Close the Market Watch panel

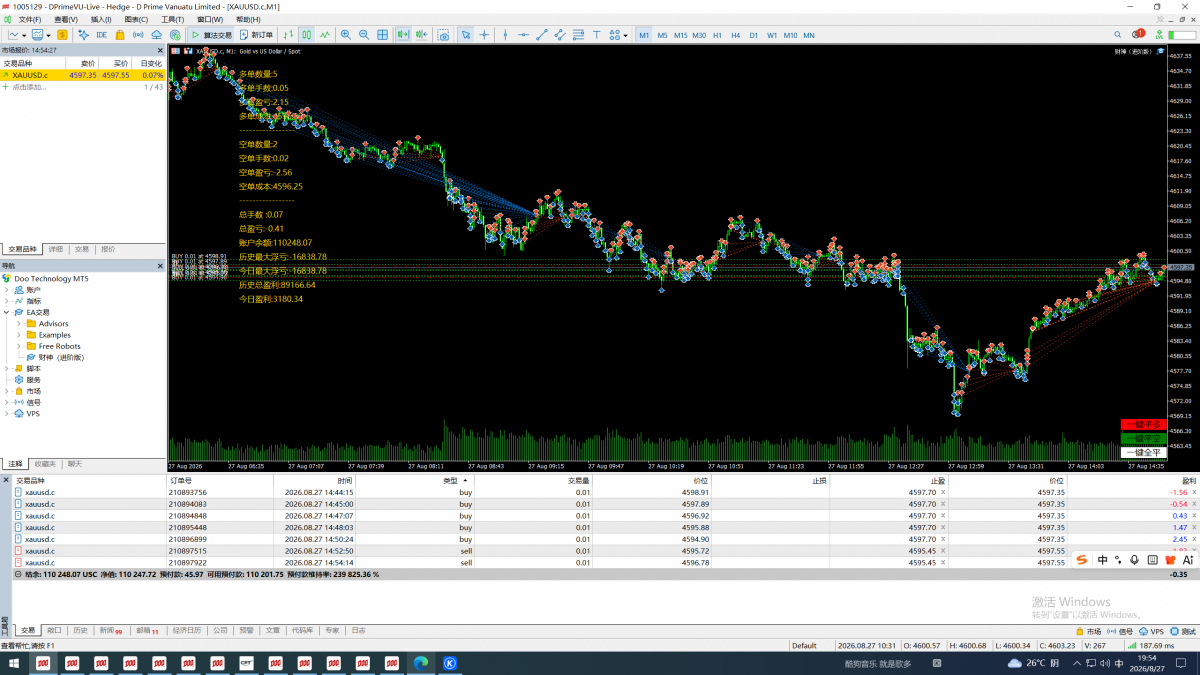click(160, 50)
